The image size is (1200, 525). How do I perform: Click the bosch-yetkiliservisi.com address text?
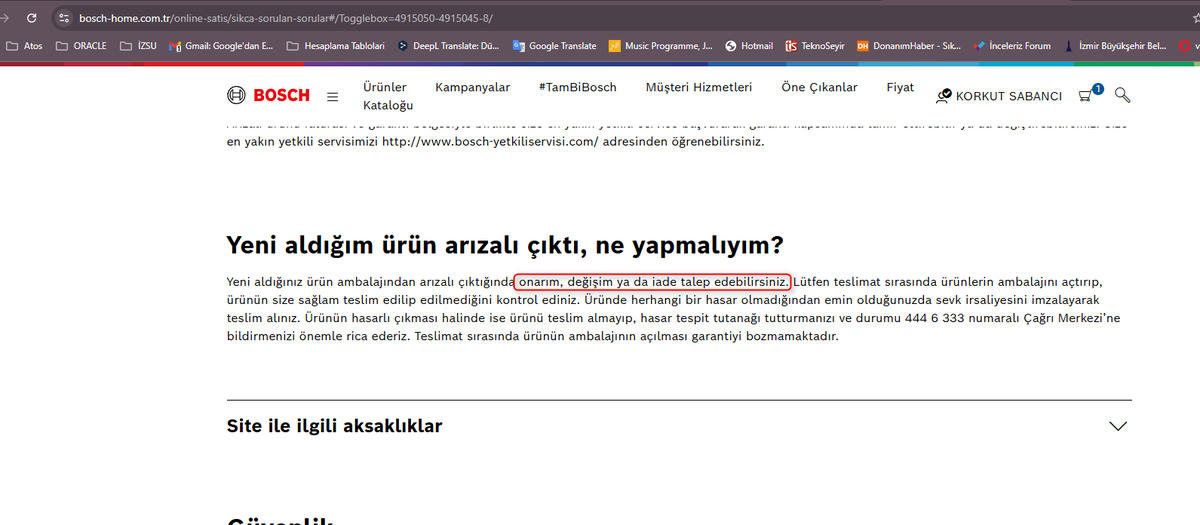[490, 142]
